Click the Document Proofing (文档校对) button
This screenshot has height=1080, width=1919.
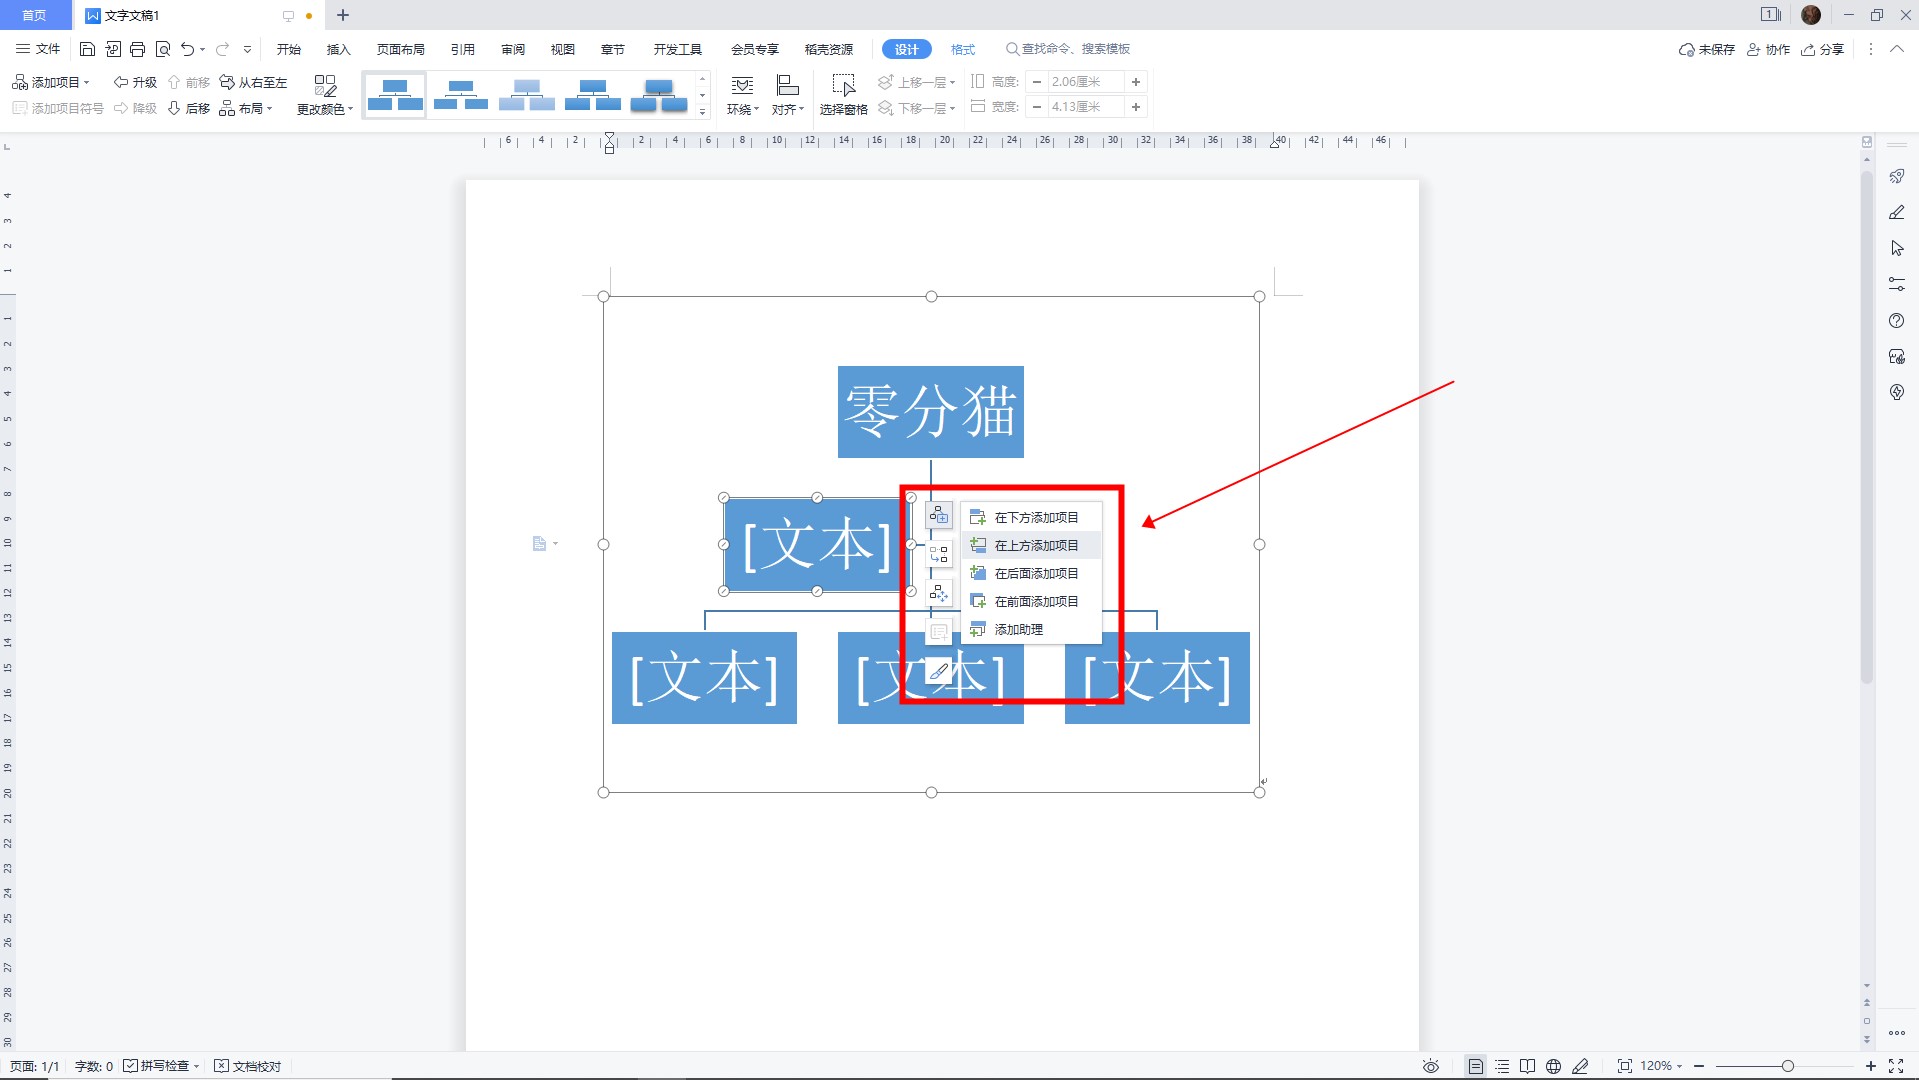click(248, 1066)
